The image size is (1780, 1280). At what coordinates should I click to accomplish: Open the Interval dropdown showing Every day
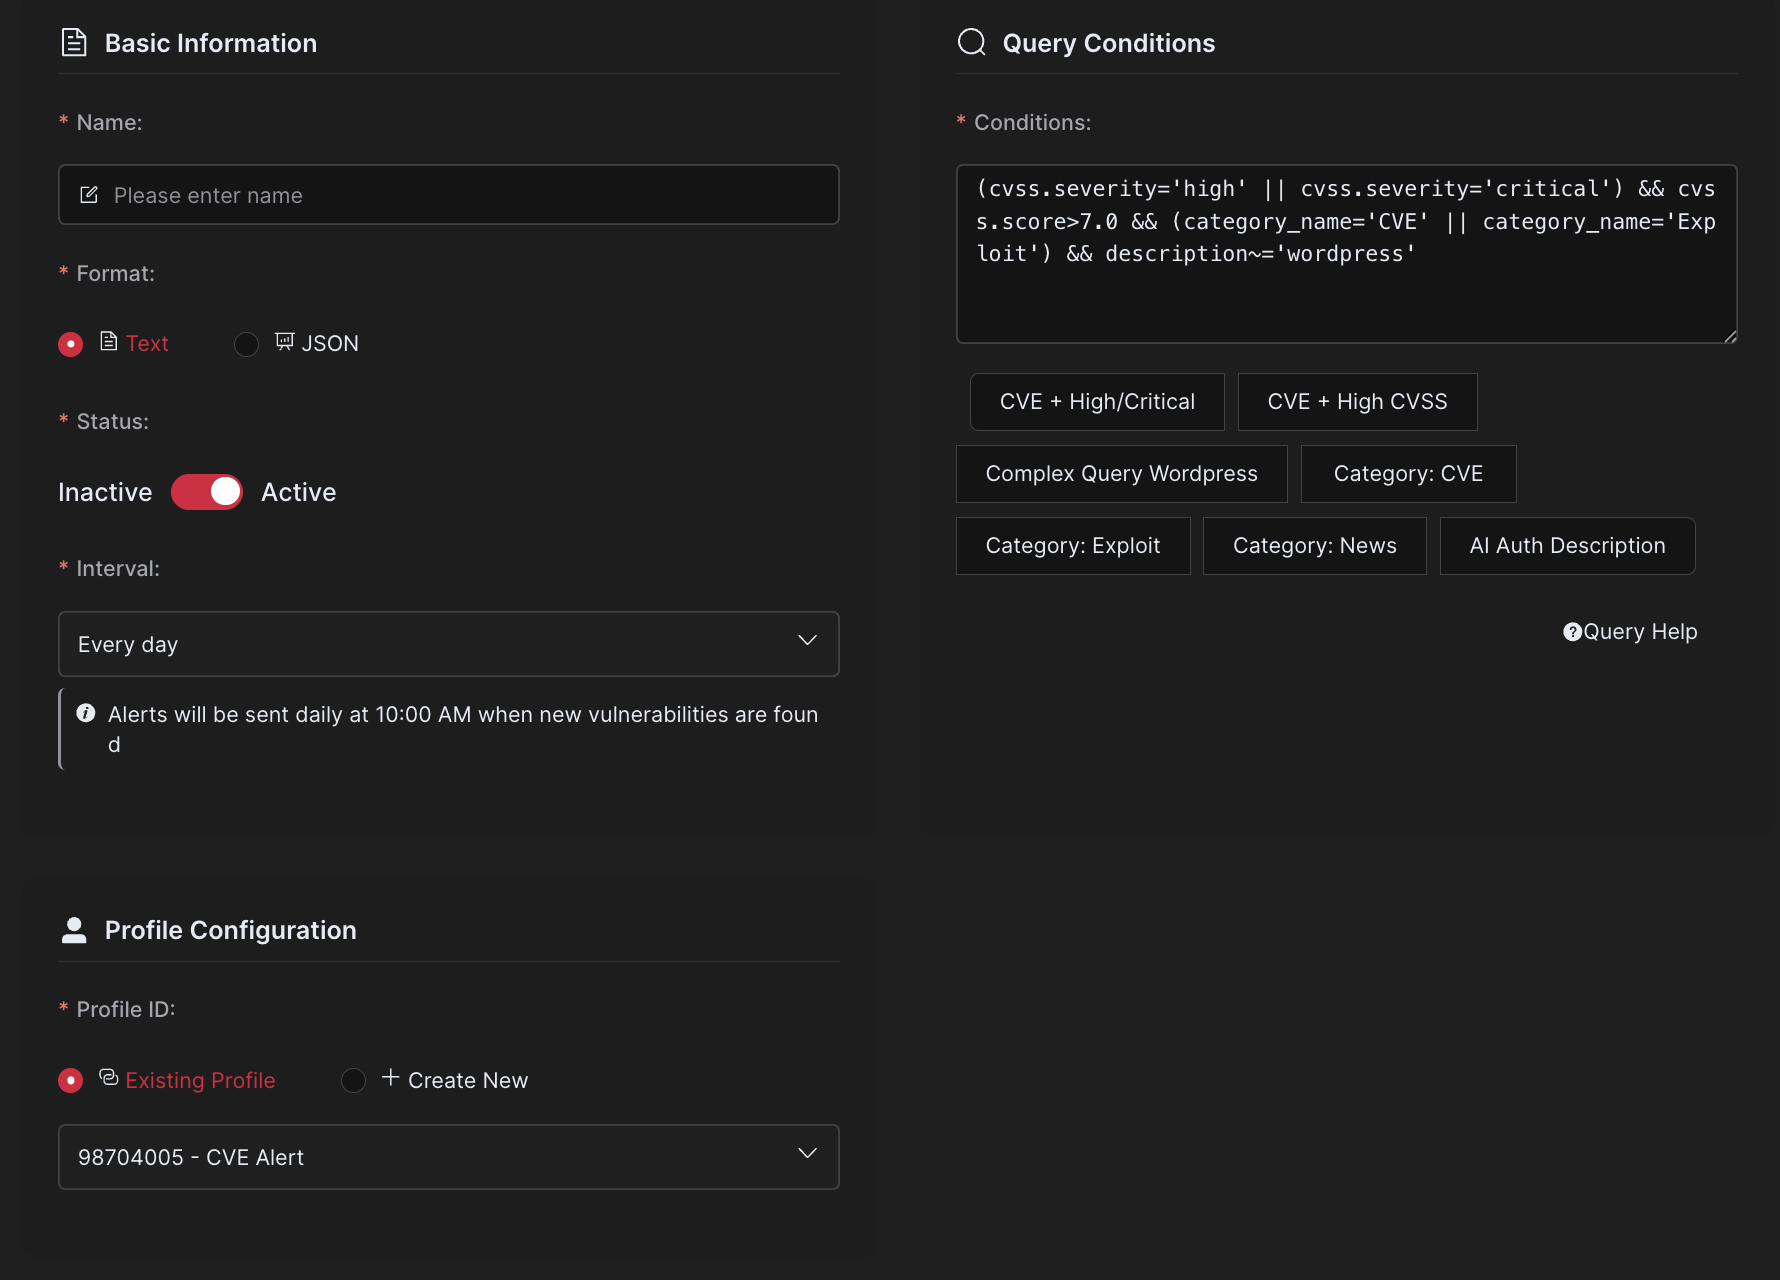tap(449, 644)
